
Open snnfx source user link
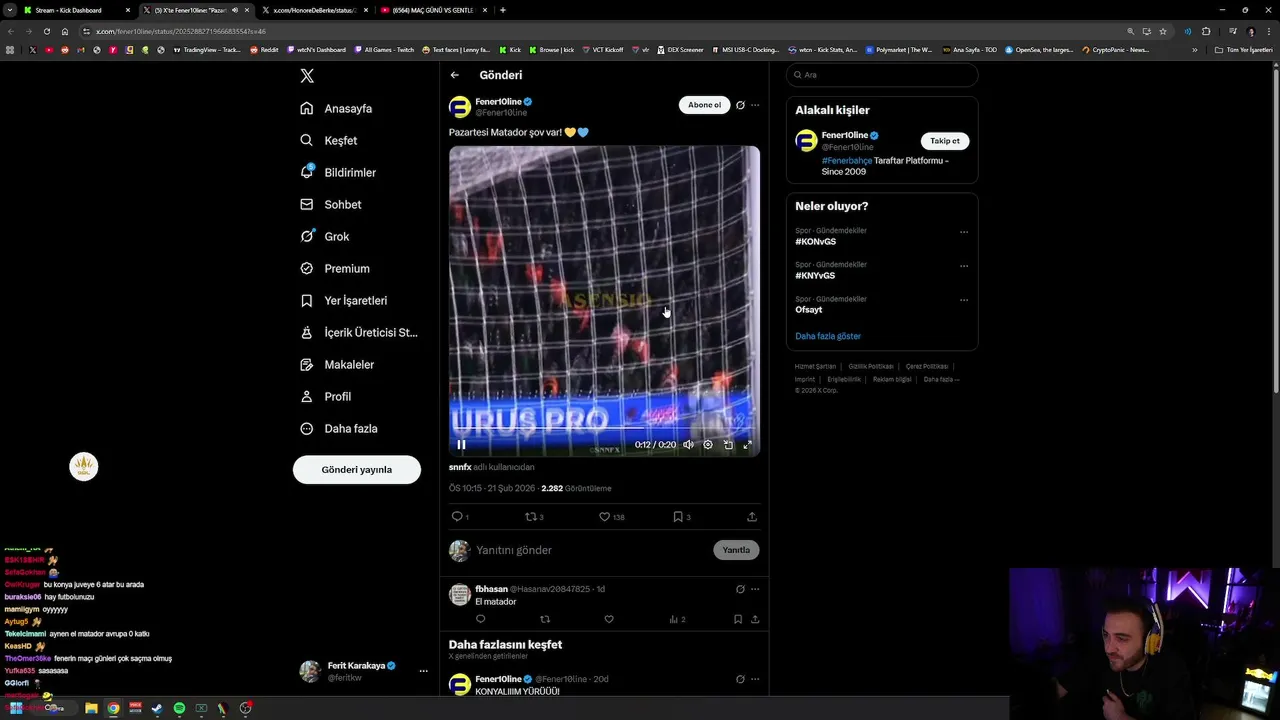pos(460,467)
